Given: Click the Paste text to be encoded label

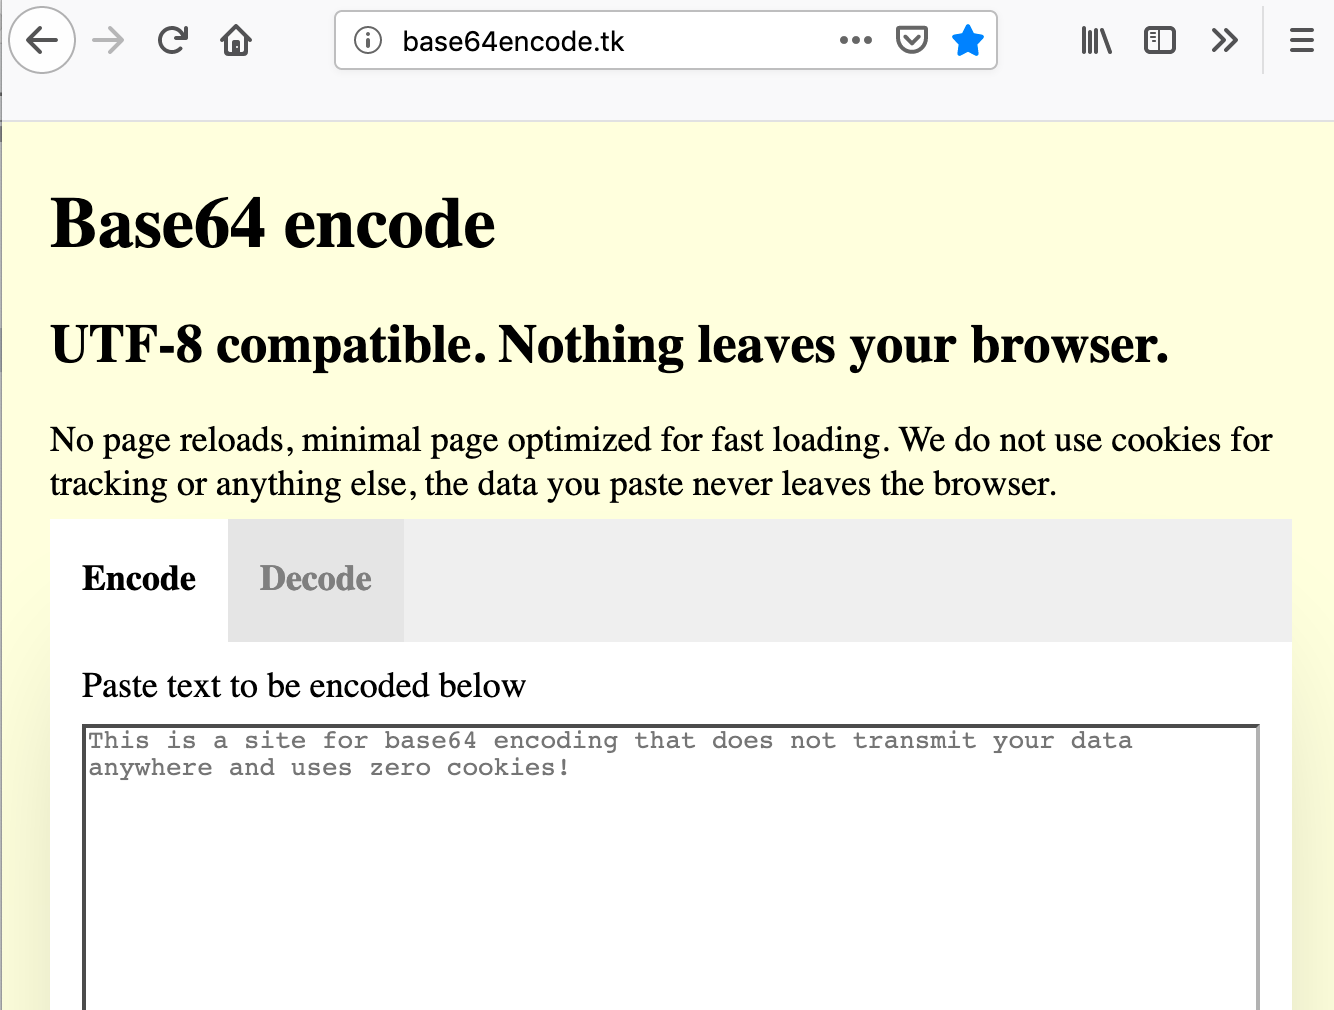Looking at the screenshot, I should coord(303,686).
